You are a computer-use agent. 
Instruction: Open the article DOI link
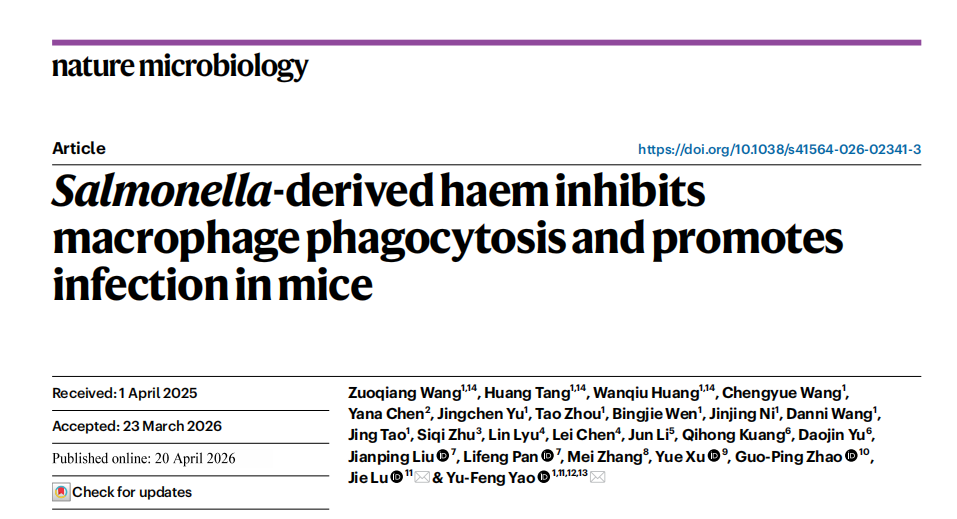point(779,149)
